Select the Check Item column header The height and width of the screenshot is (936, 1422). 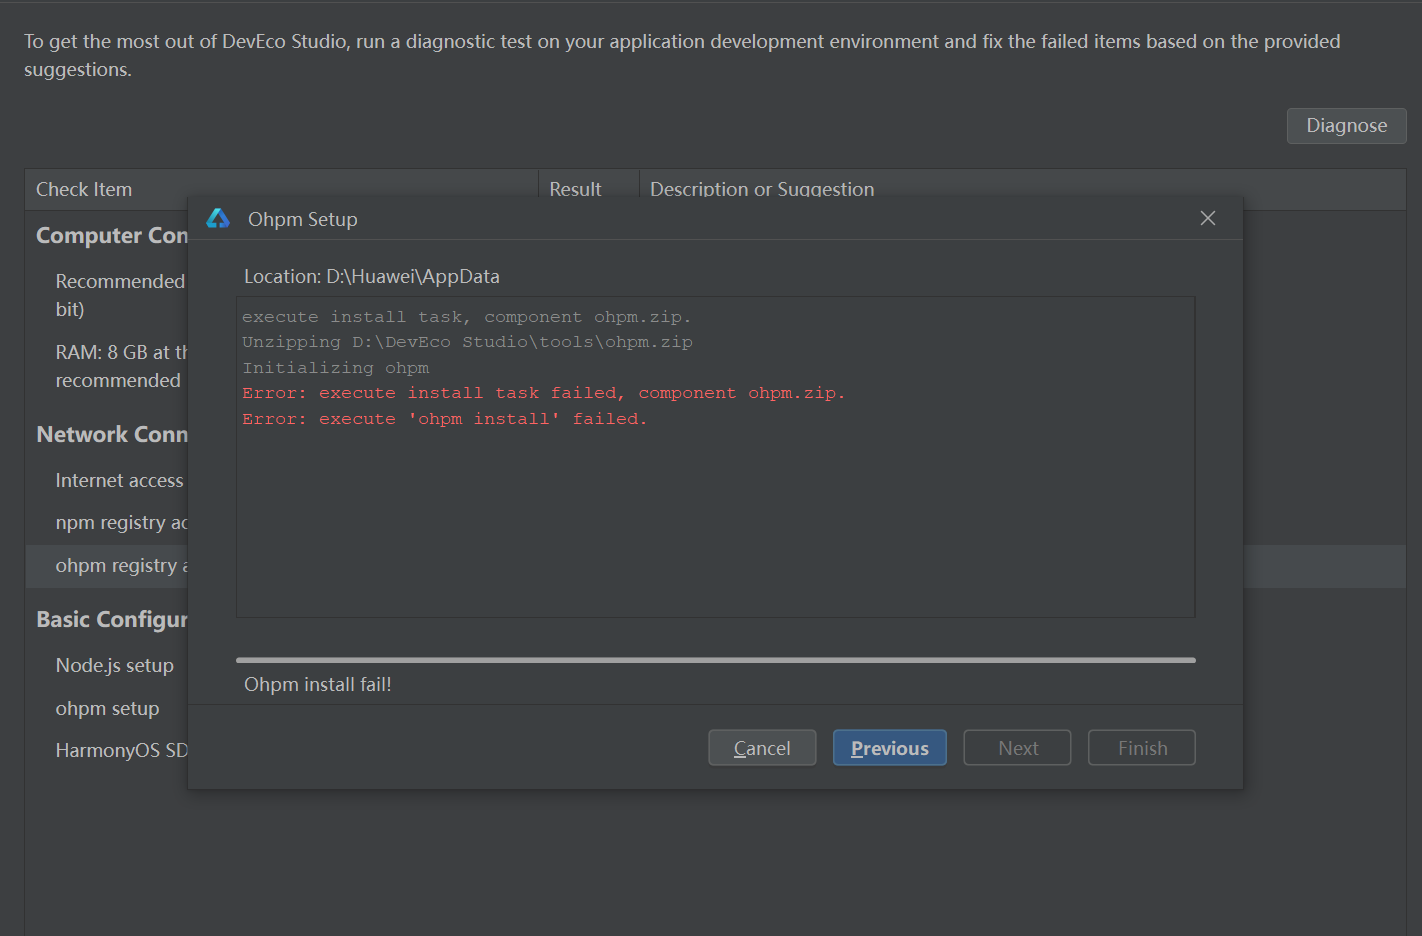[x=84, y=189]
